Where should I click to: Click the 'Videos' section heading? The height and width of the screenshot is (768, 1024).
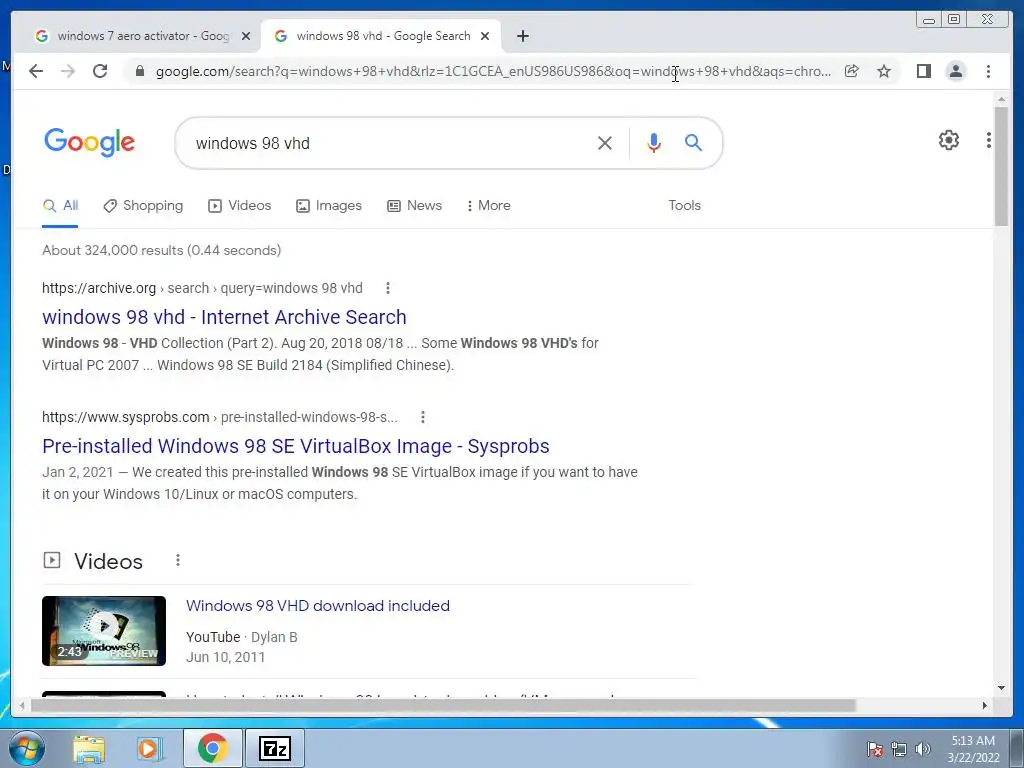click(x=108, y=561)
